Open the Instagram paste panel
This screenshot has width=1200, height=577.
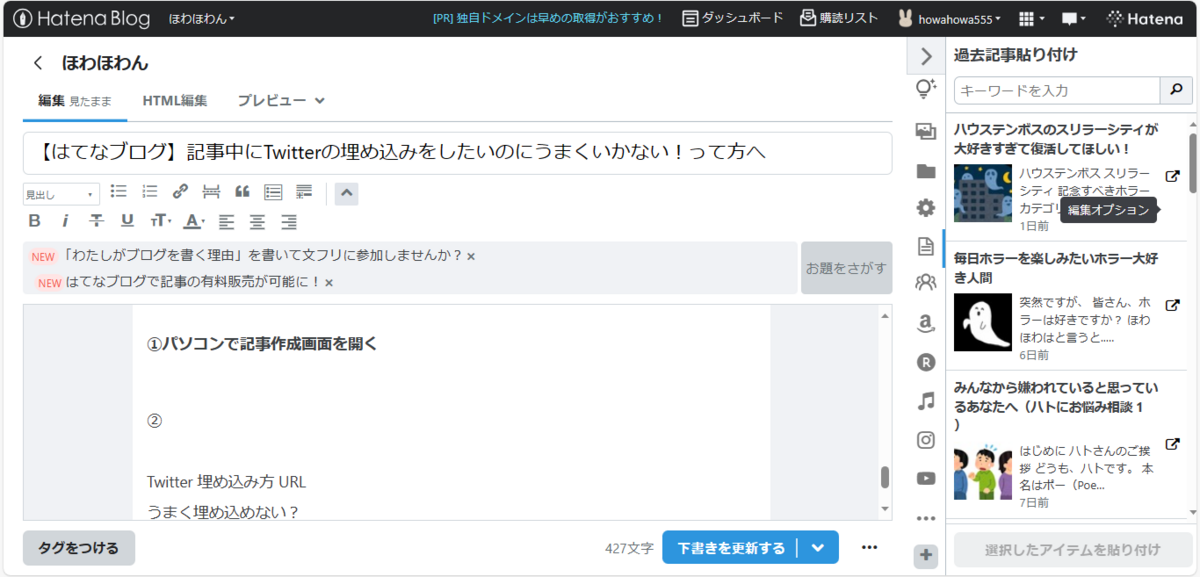click(926, 440)
